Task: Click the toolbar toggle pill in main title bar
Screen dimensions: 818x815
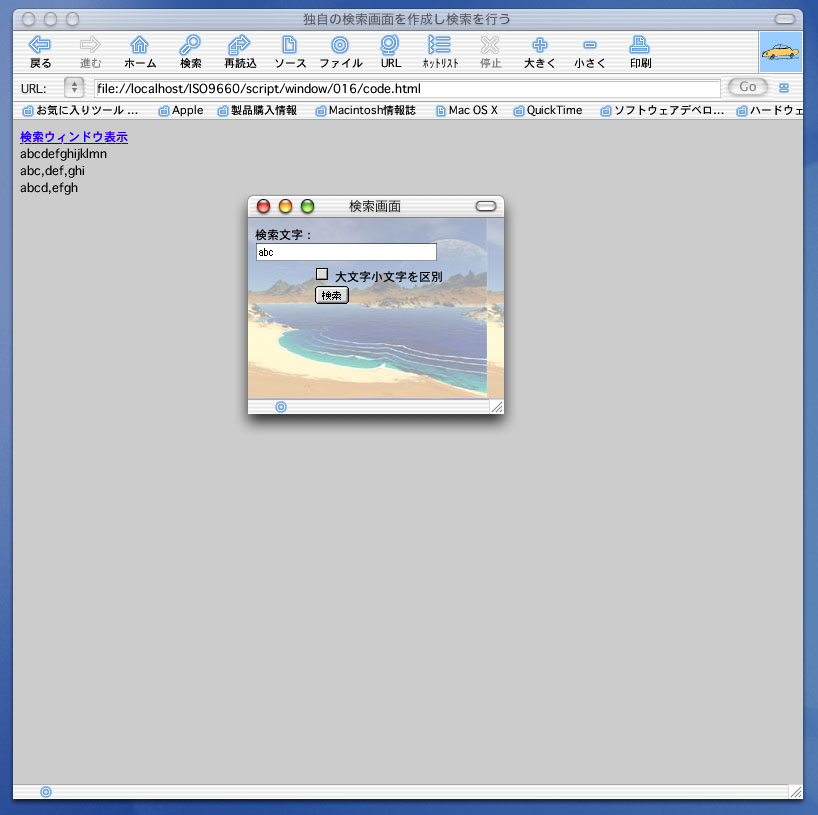Action: (785, 19)
